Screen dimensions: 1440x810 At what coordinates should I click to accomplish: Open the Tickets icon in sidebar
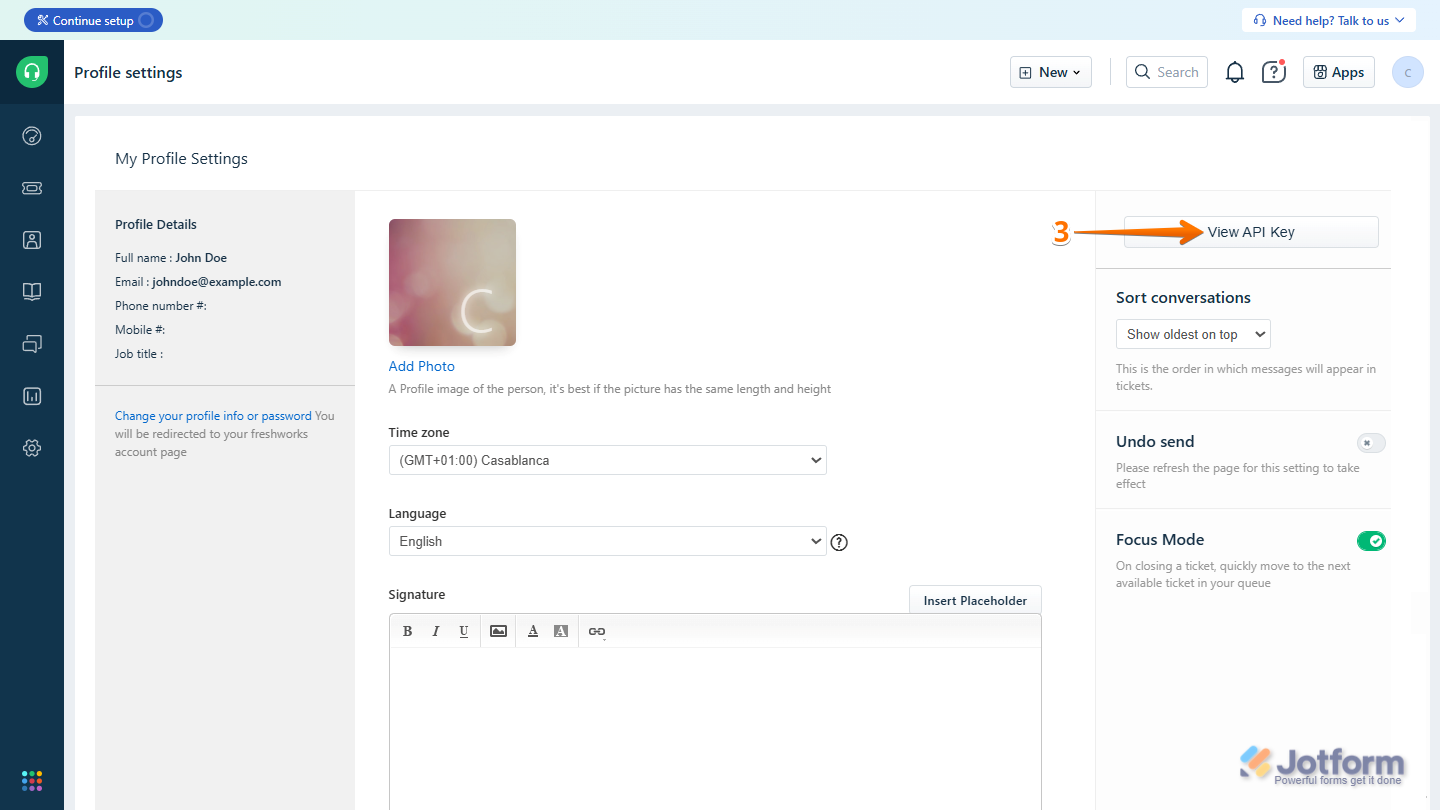[x=32, y=188]
